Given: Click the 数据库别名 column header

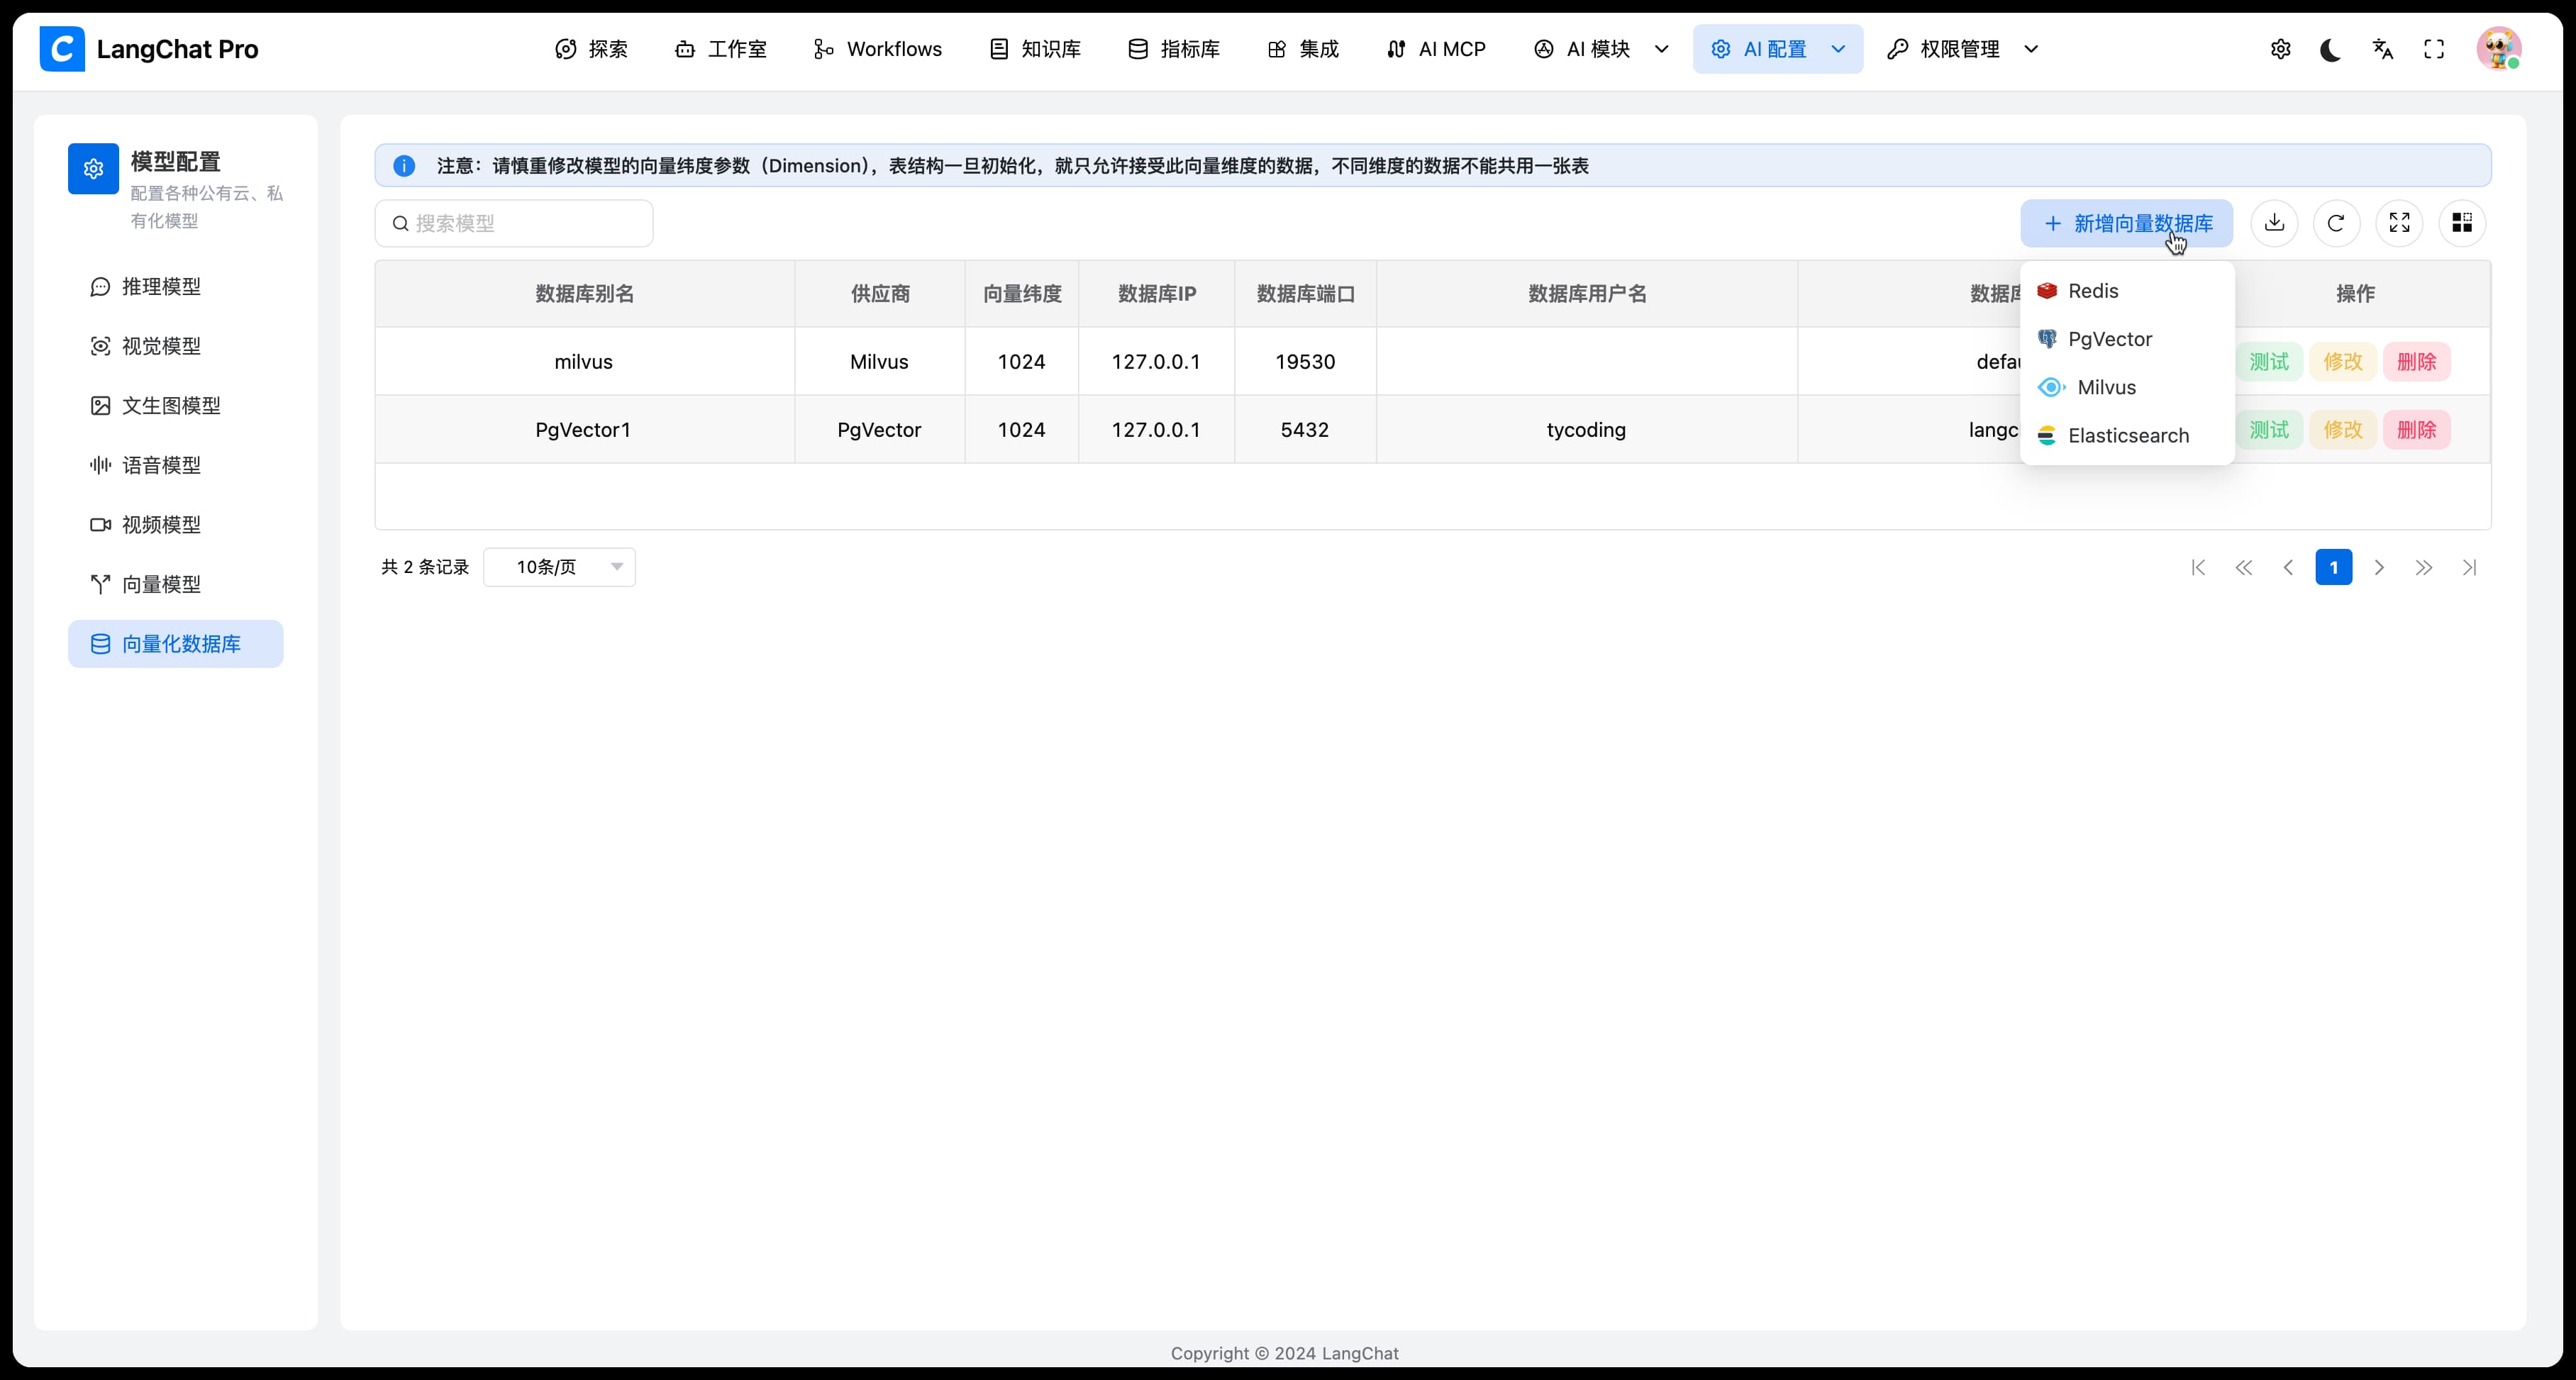Looking at the screenshot, I should [585, 294].
